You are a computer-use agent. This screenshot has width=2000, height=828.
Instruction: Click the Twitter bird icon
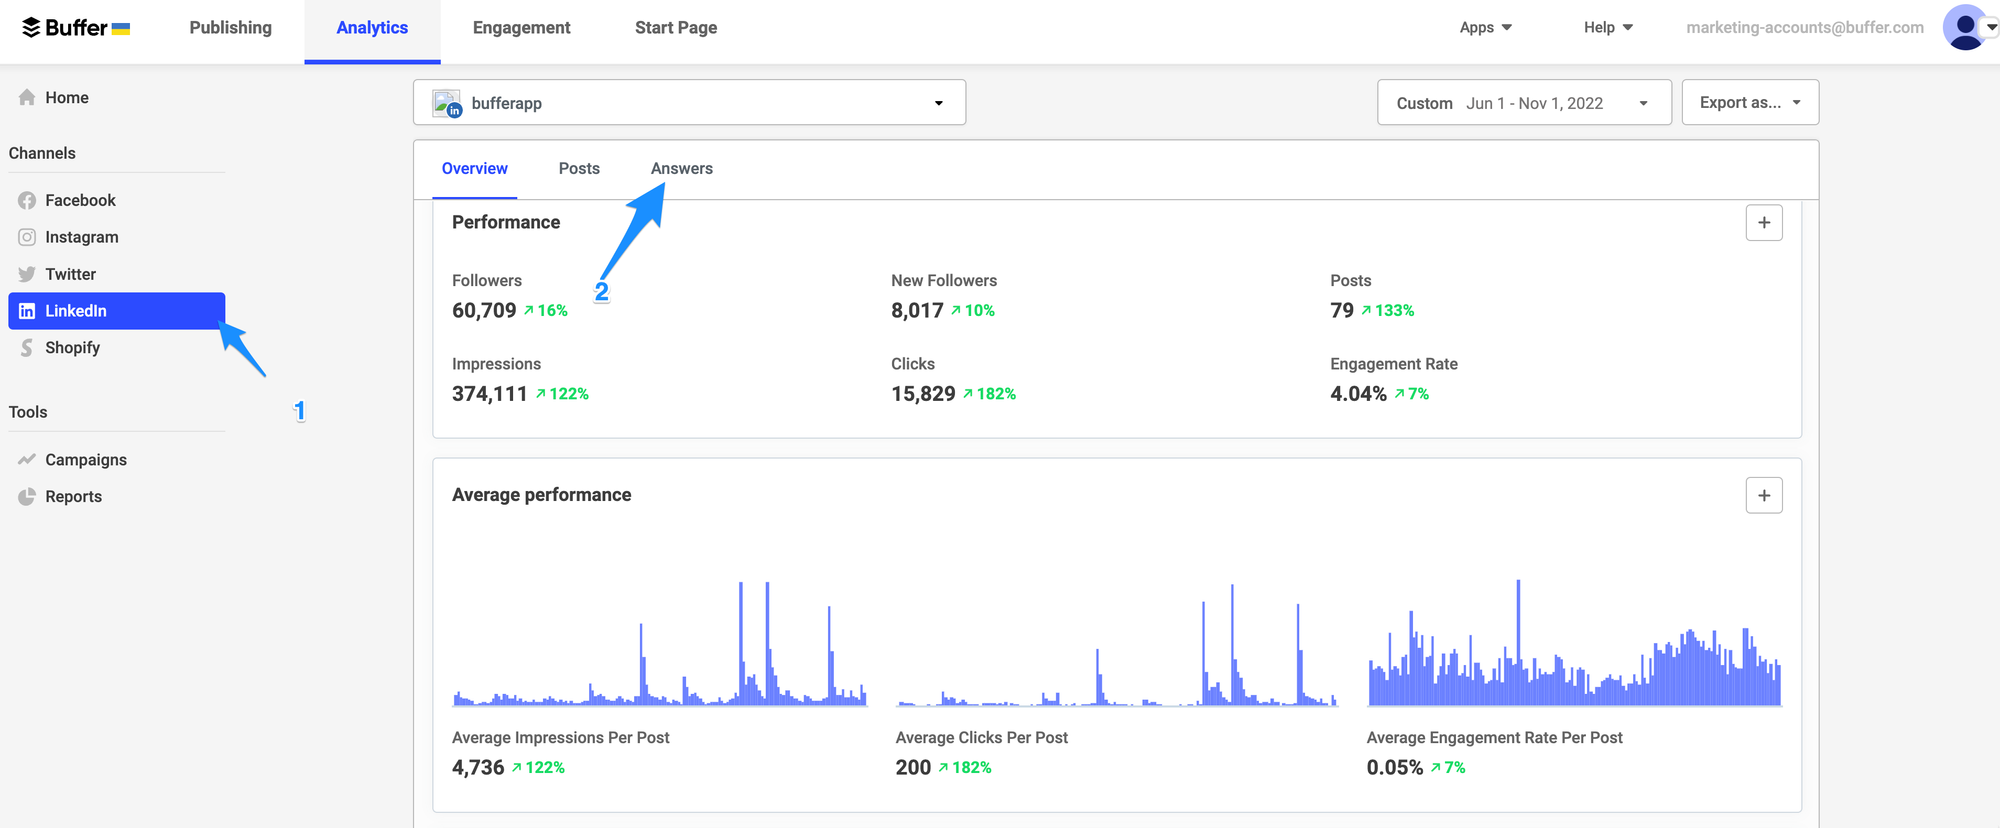click(27, 274)
